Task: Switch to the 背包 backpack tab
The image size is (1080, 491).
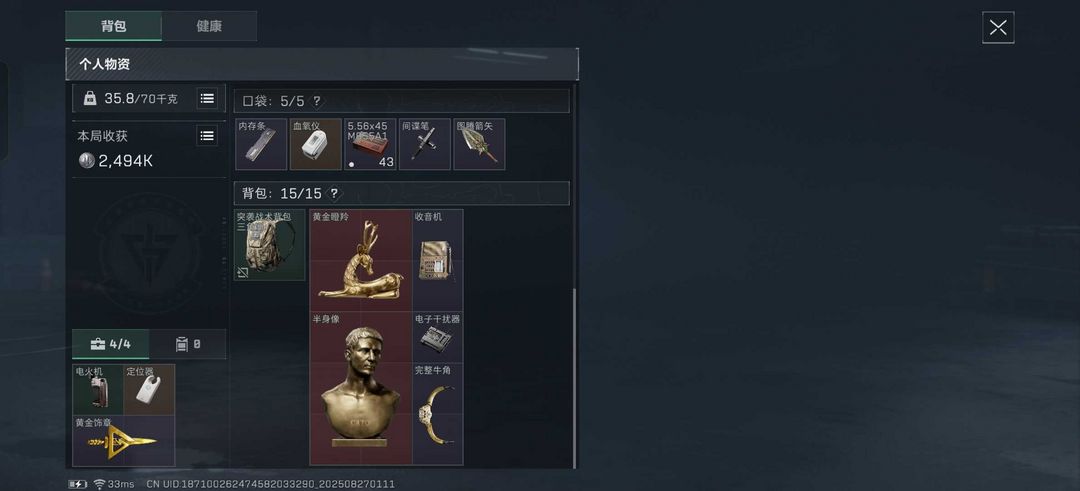Action: tap(114, 26)
